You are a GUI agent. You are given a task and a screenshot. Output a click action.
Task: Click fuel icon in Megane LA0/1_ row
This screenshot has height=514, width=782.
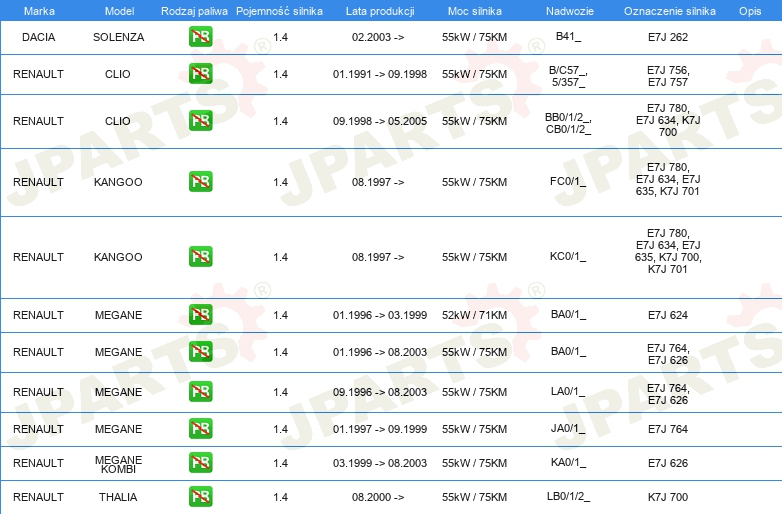pos(200,392)
